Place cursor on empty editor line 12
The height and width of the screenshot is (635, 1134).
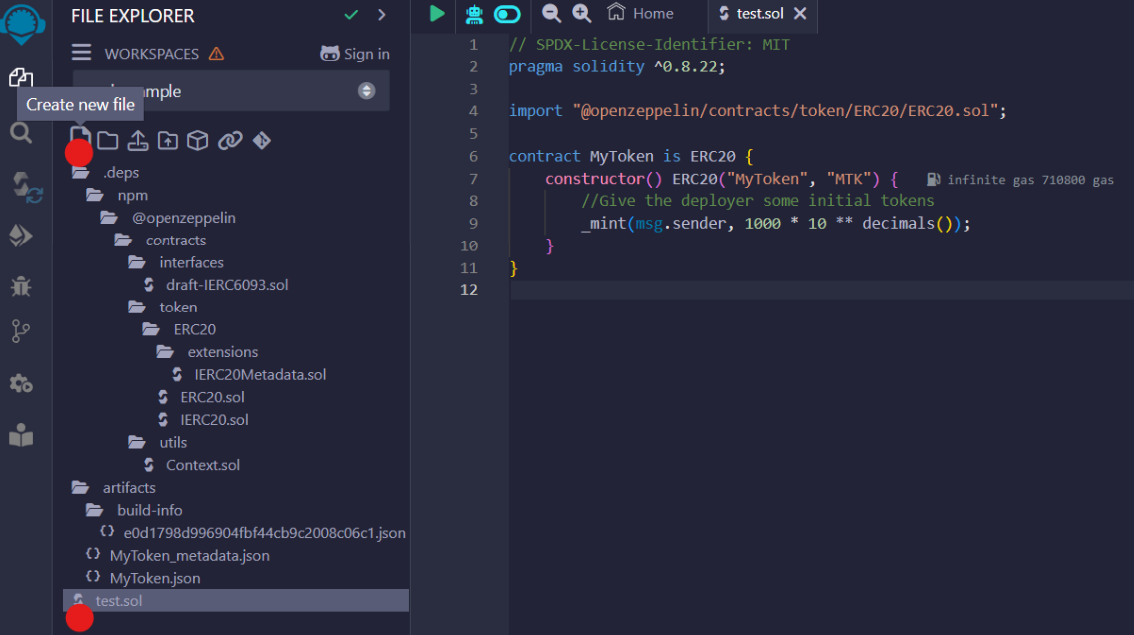821,289
